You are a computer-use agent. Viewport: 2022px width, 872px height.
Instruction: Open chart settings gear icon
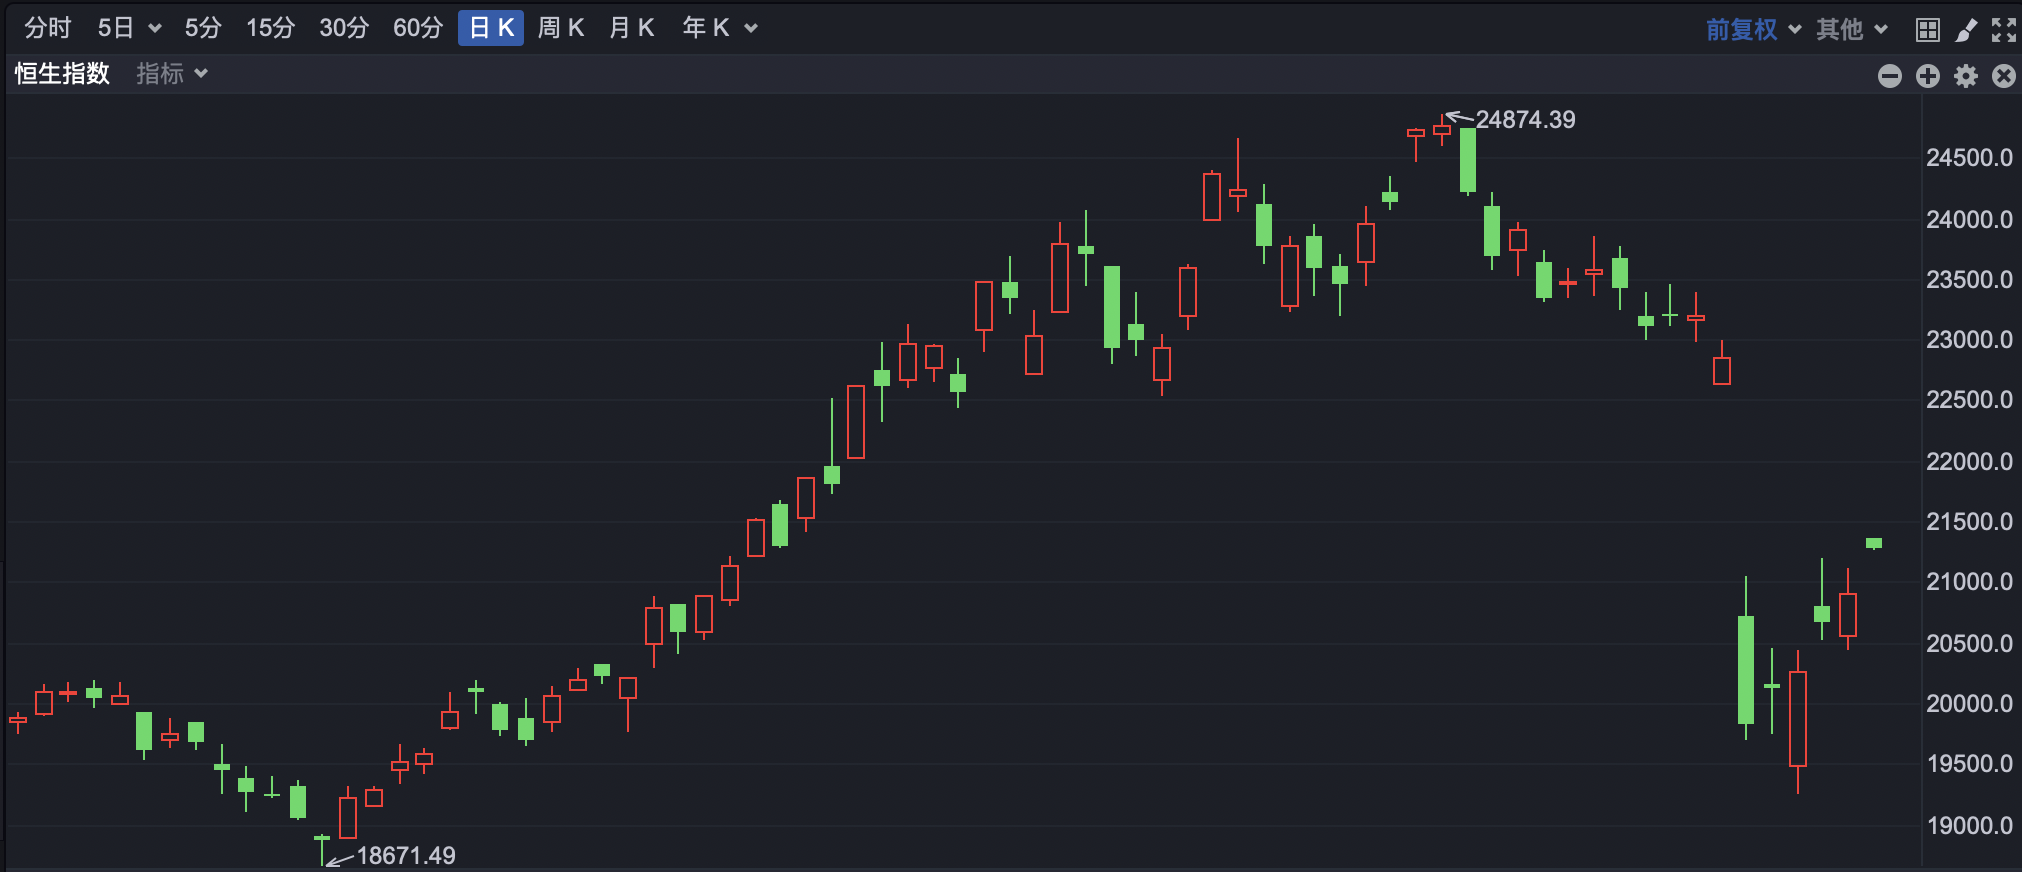pyautogui.click(x=1965, y=76)
